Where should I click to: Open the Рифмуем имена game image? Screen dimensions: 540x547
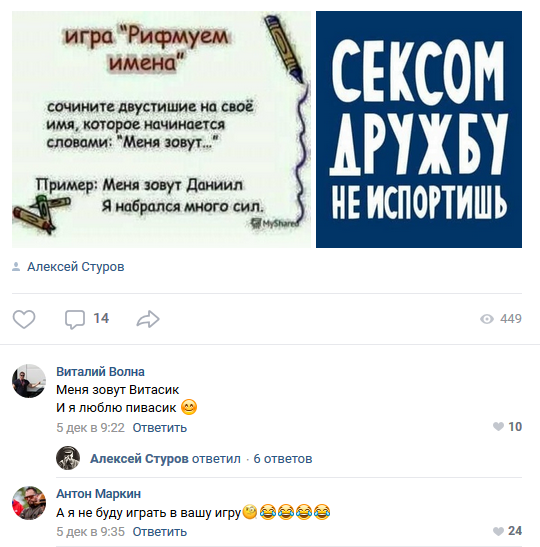click(x=162, y=129)
